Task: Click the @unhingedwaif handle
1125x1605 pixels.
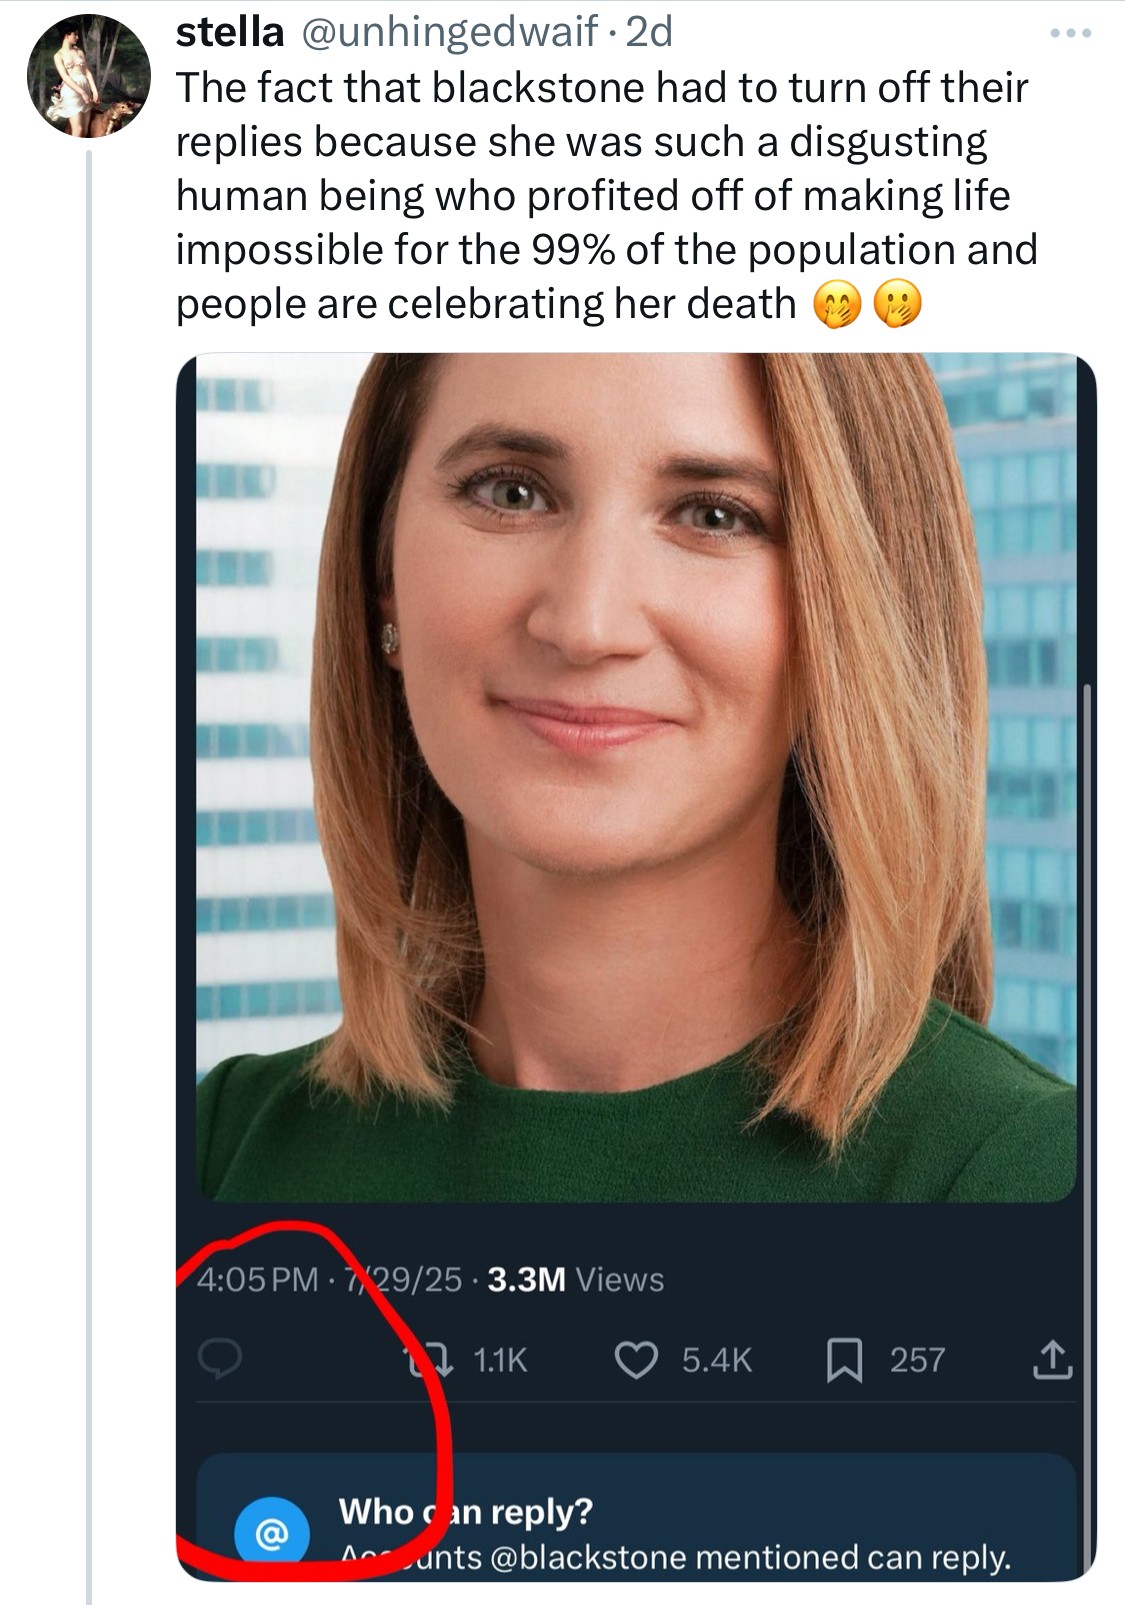Action: click(x=449, y=32)
